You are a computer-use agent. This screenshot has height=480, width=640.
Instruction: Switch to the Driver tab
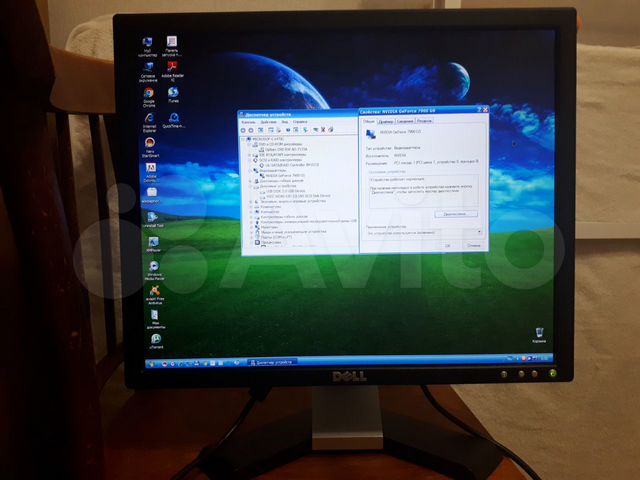point(387,121)
